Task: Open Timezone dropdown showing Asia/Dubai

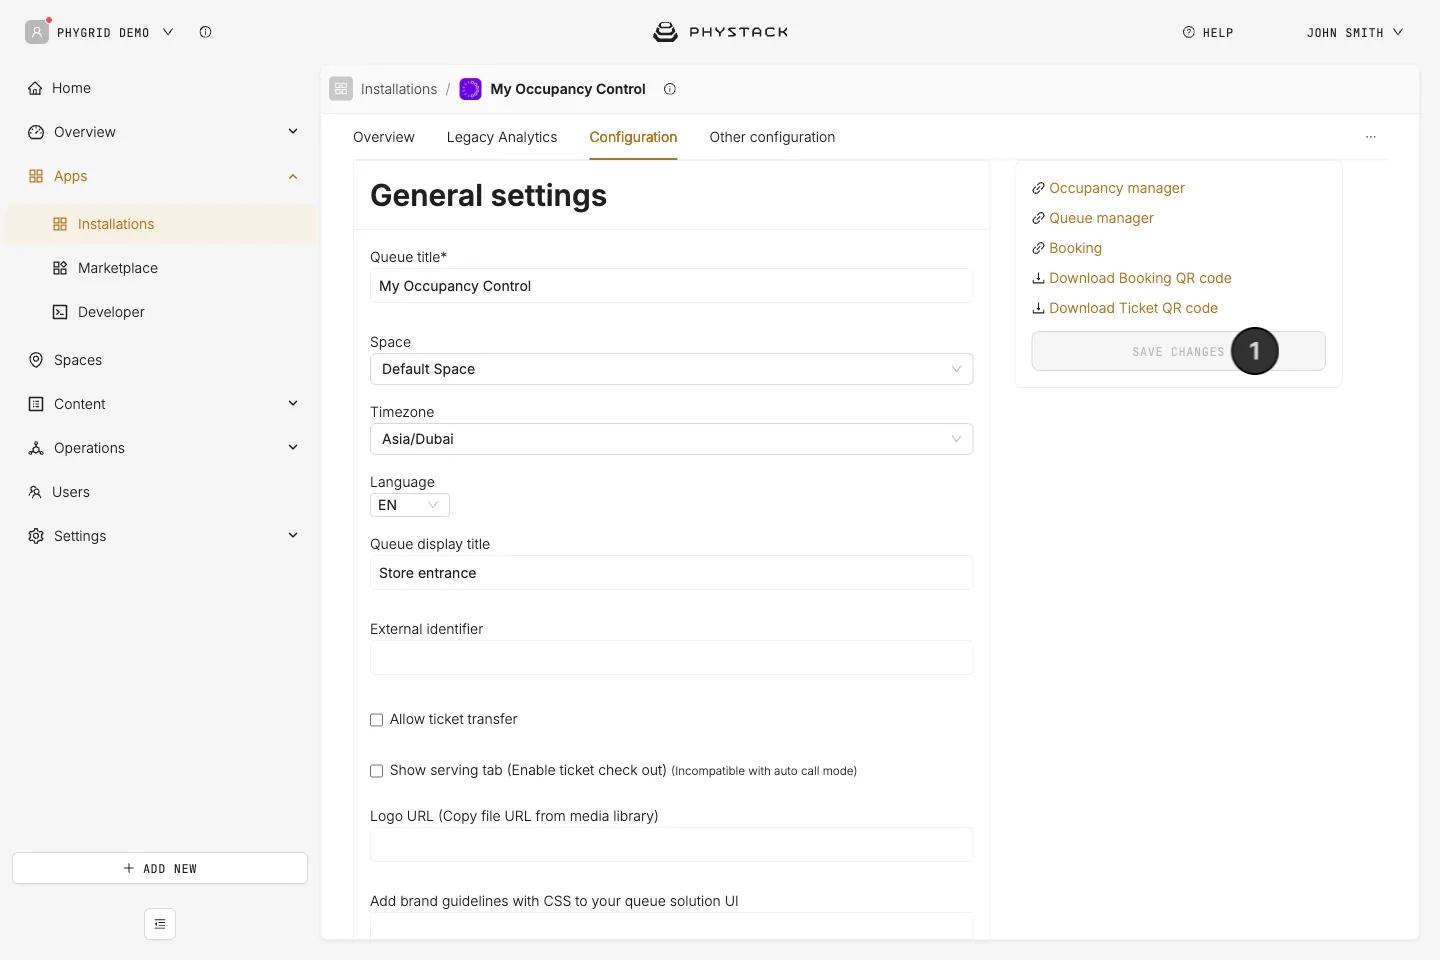Action: click(671, 439)
